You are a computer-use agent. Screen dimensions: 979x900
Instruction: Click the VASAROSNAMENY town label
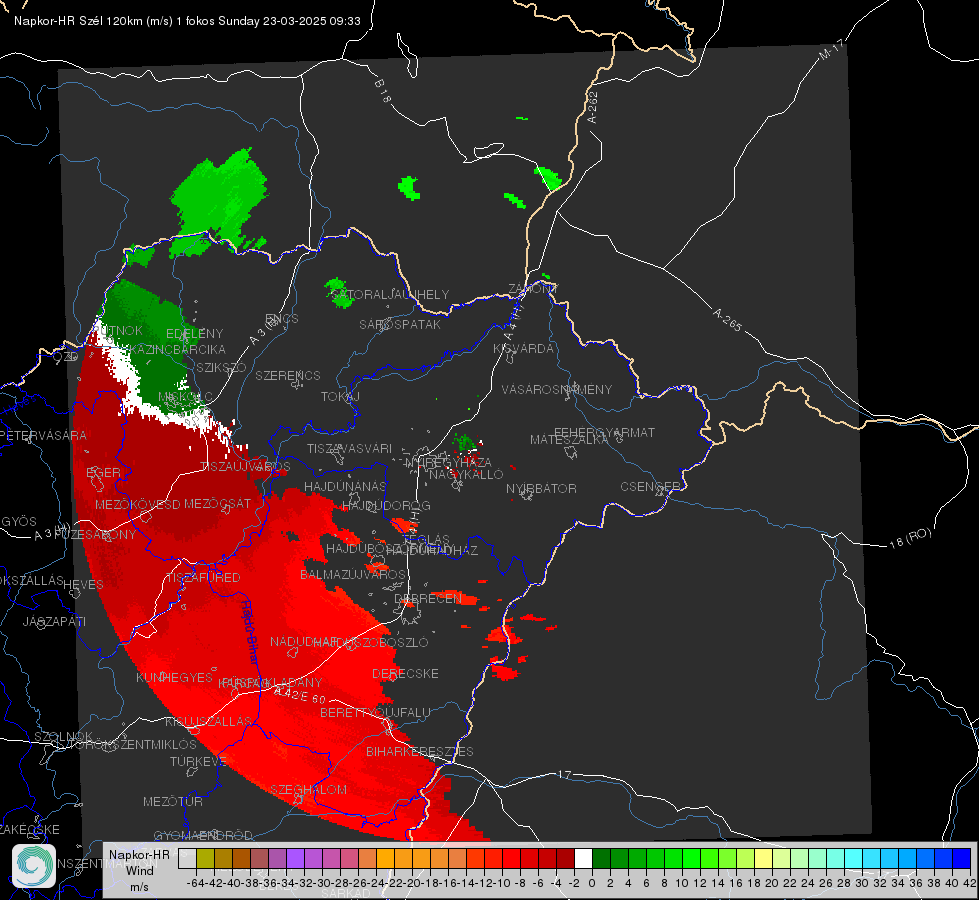[x=557, y=390]
